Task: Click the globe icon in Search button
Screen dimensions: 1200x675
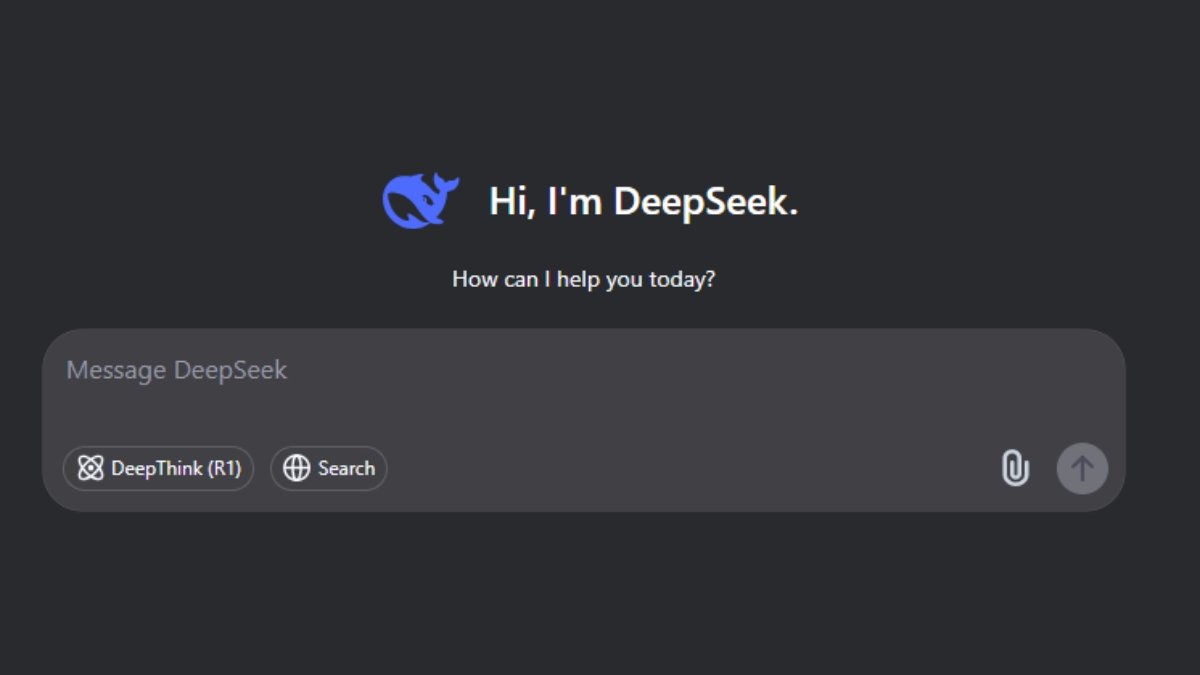Action: point(297,468)
